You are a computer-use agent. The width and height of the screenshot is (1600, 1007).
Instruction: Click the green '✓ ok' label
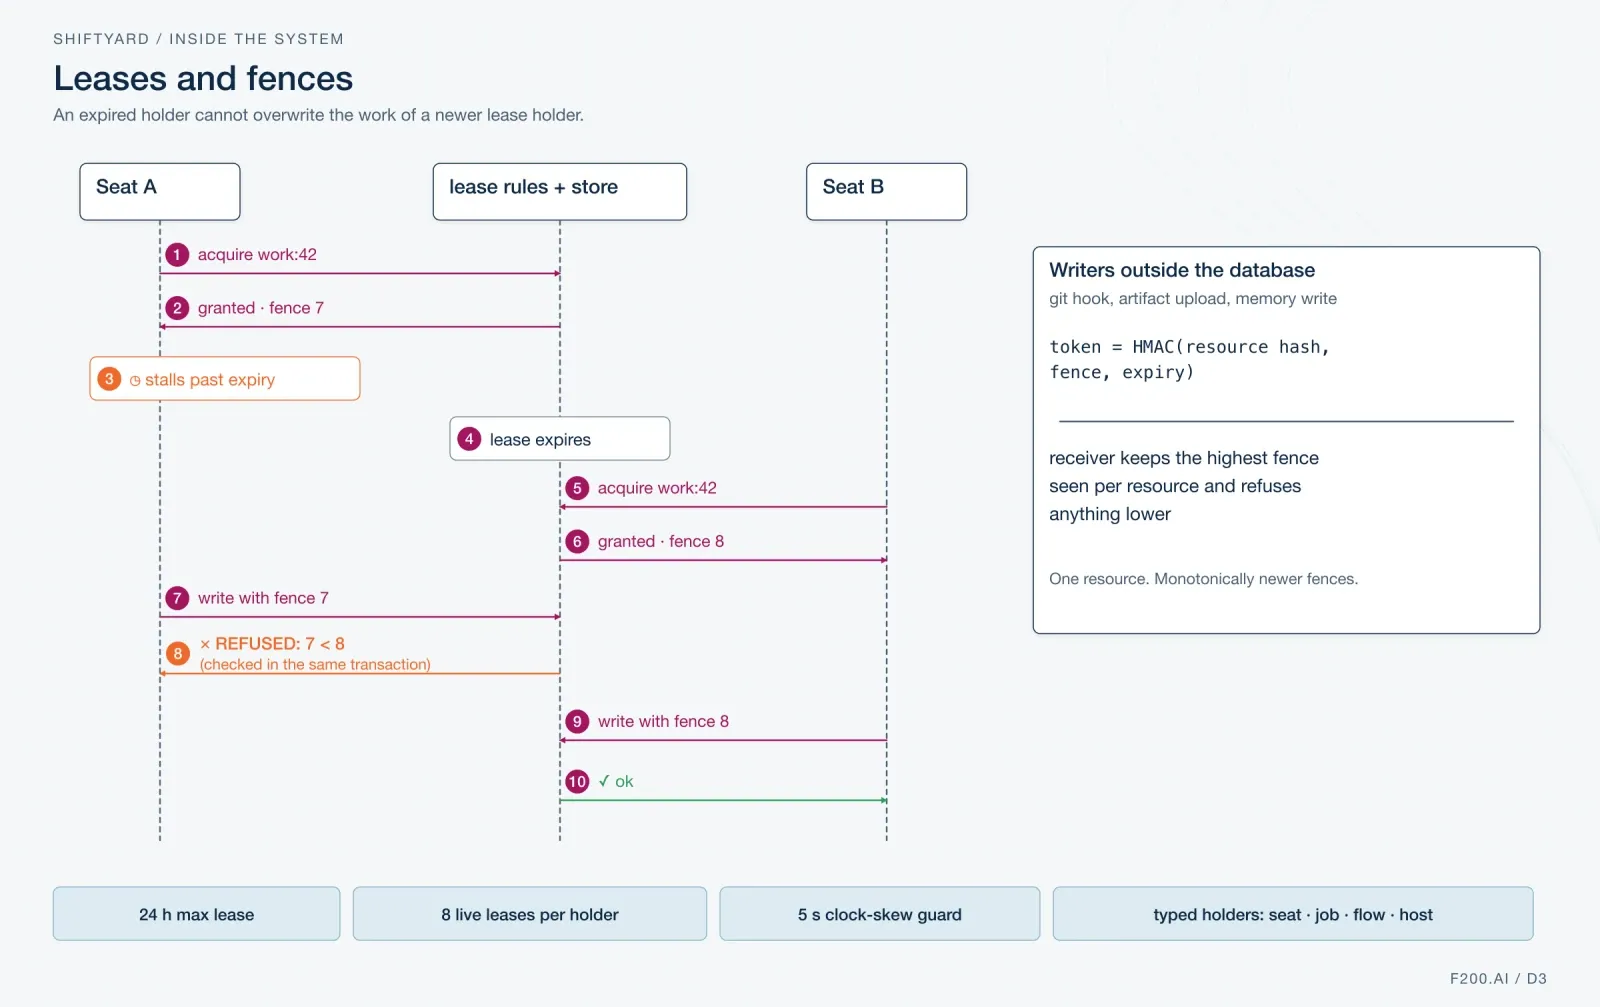[x=615, y=781]
